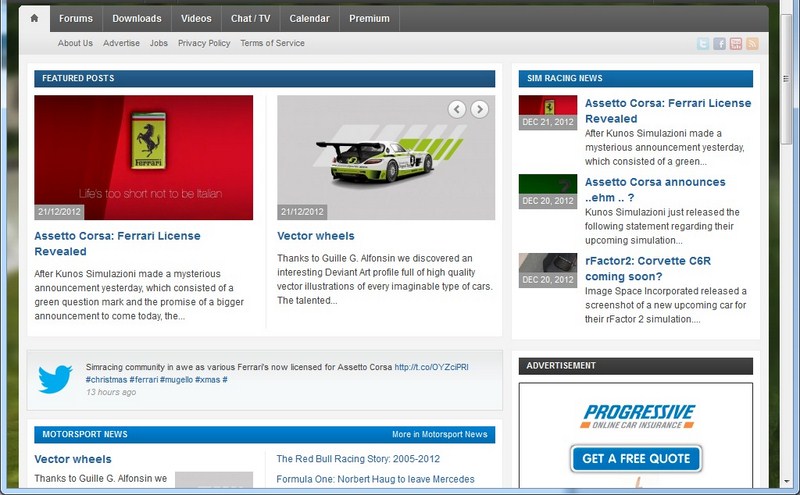Open the Videos tab
The height and width of the screenshot is (495, 800).
[x=196, y=19]
